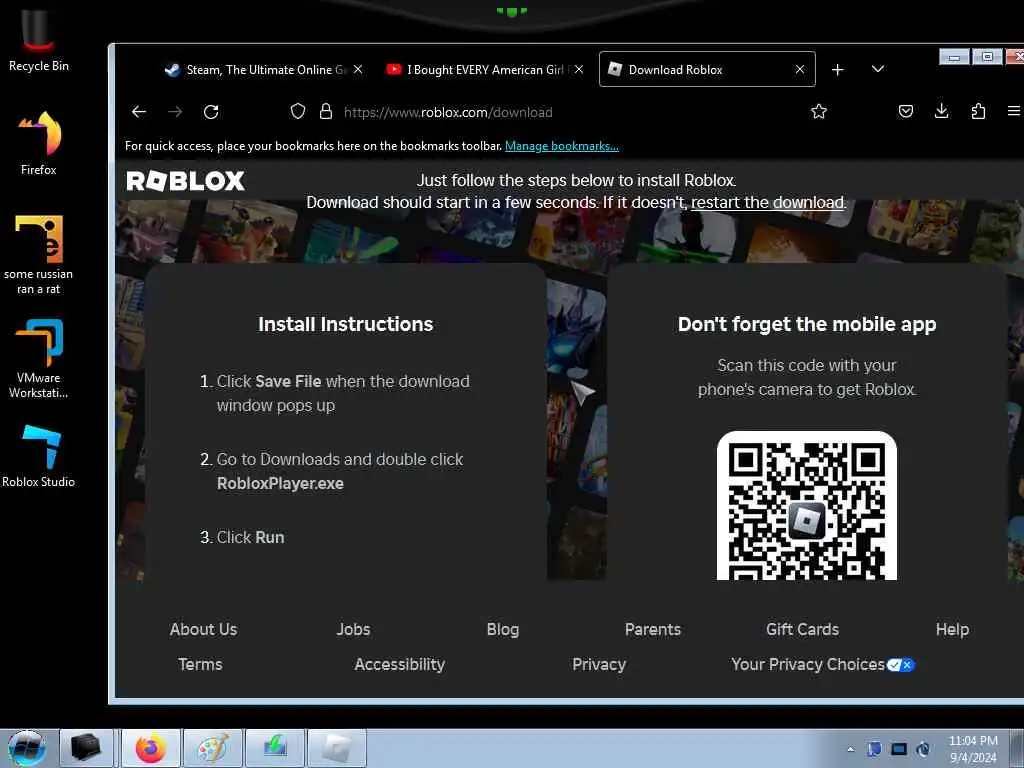
Task: Click the network tray icon
Action: pos(899,749)
